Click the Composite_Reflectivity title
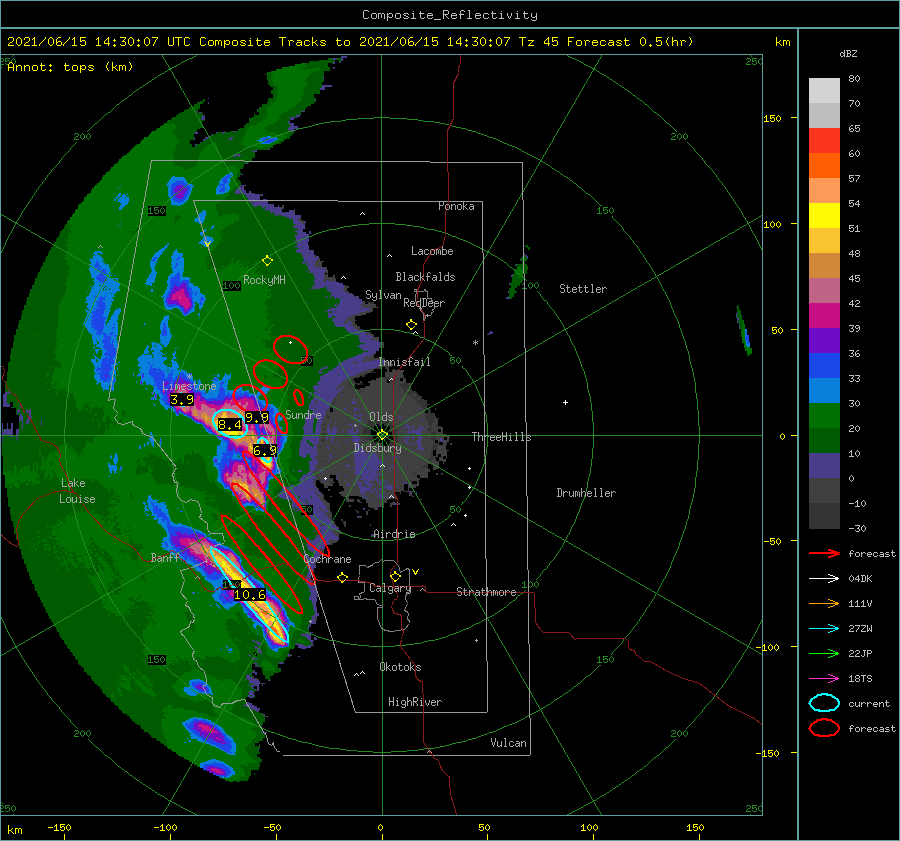 click(450, 15)
